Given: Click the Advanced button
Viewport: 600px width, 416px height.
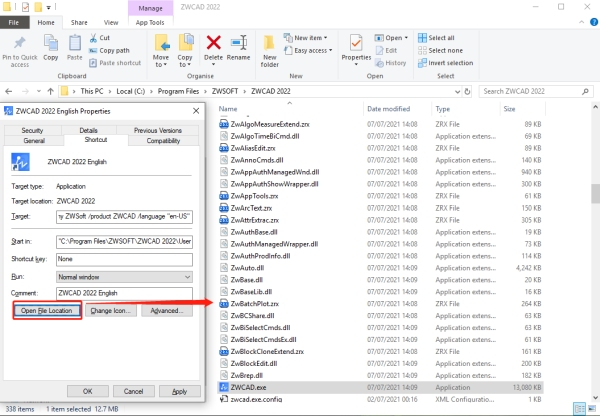Looking at the screenshot, I should (167, 311).
